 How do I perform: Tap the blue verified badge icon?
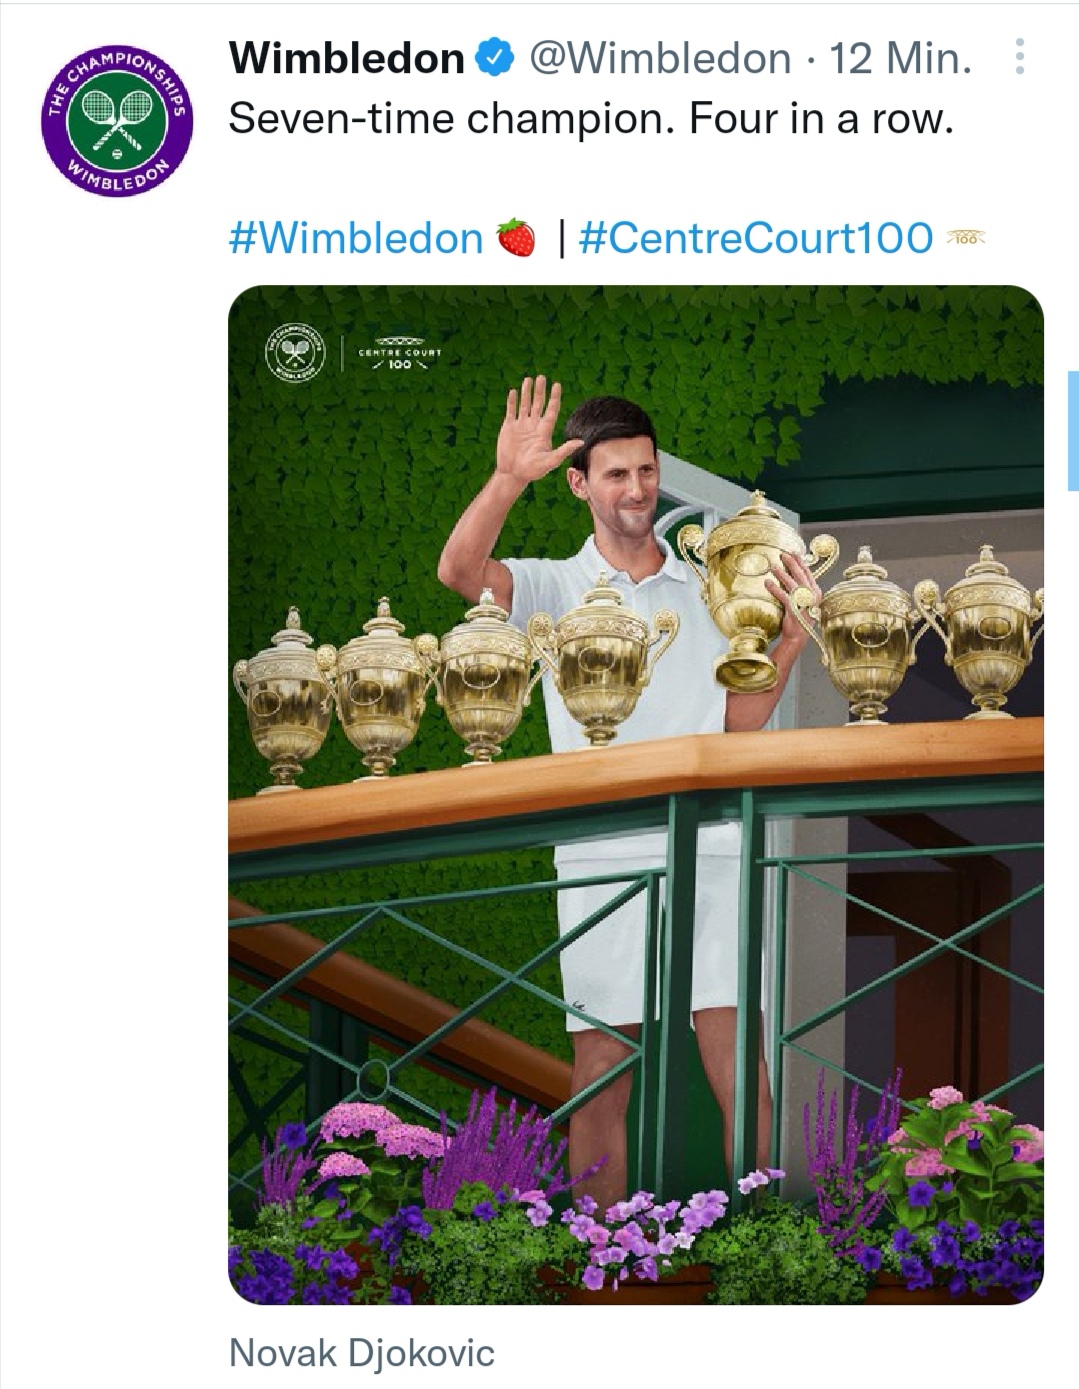coord(495,58)
